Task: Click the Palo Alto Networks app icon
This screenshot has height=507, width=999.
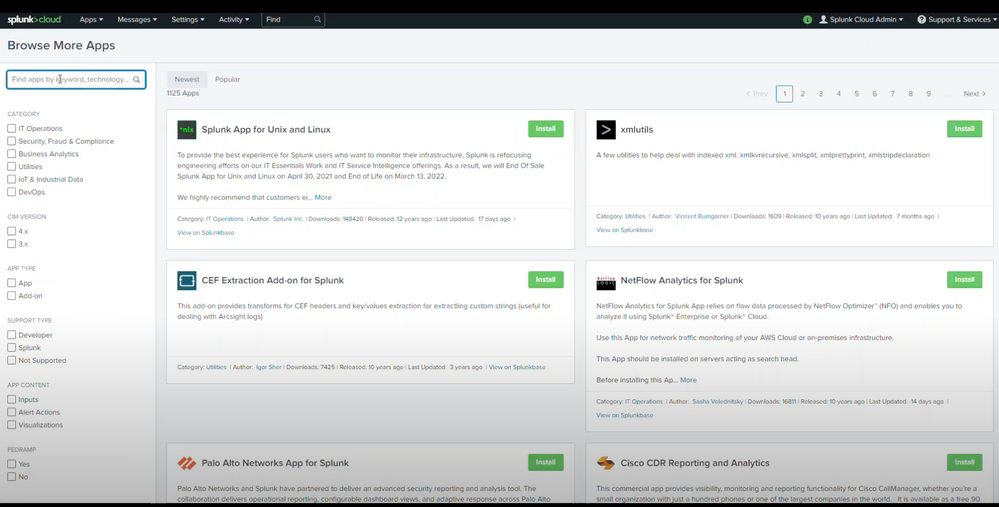Action: [187, 463]
